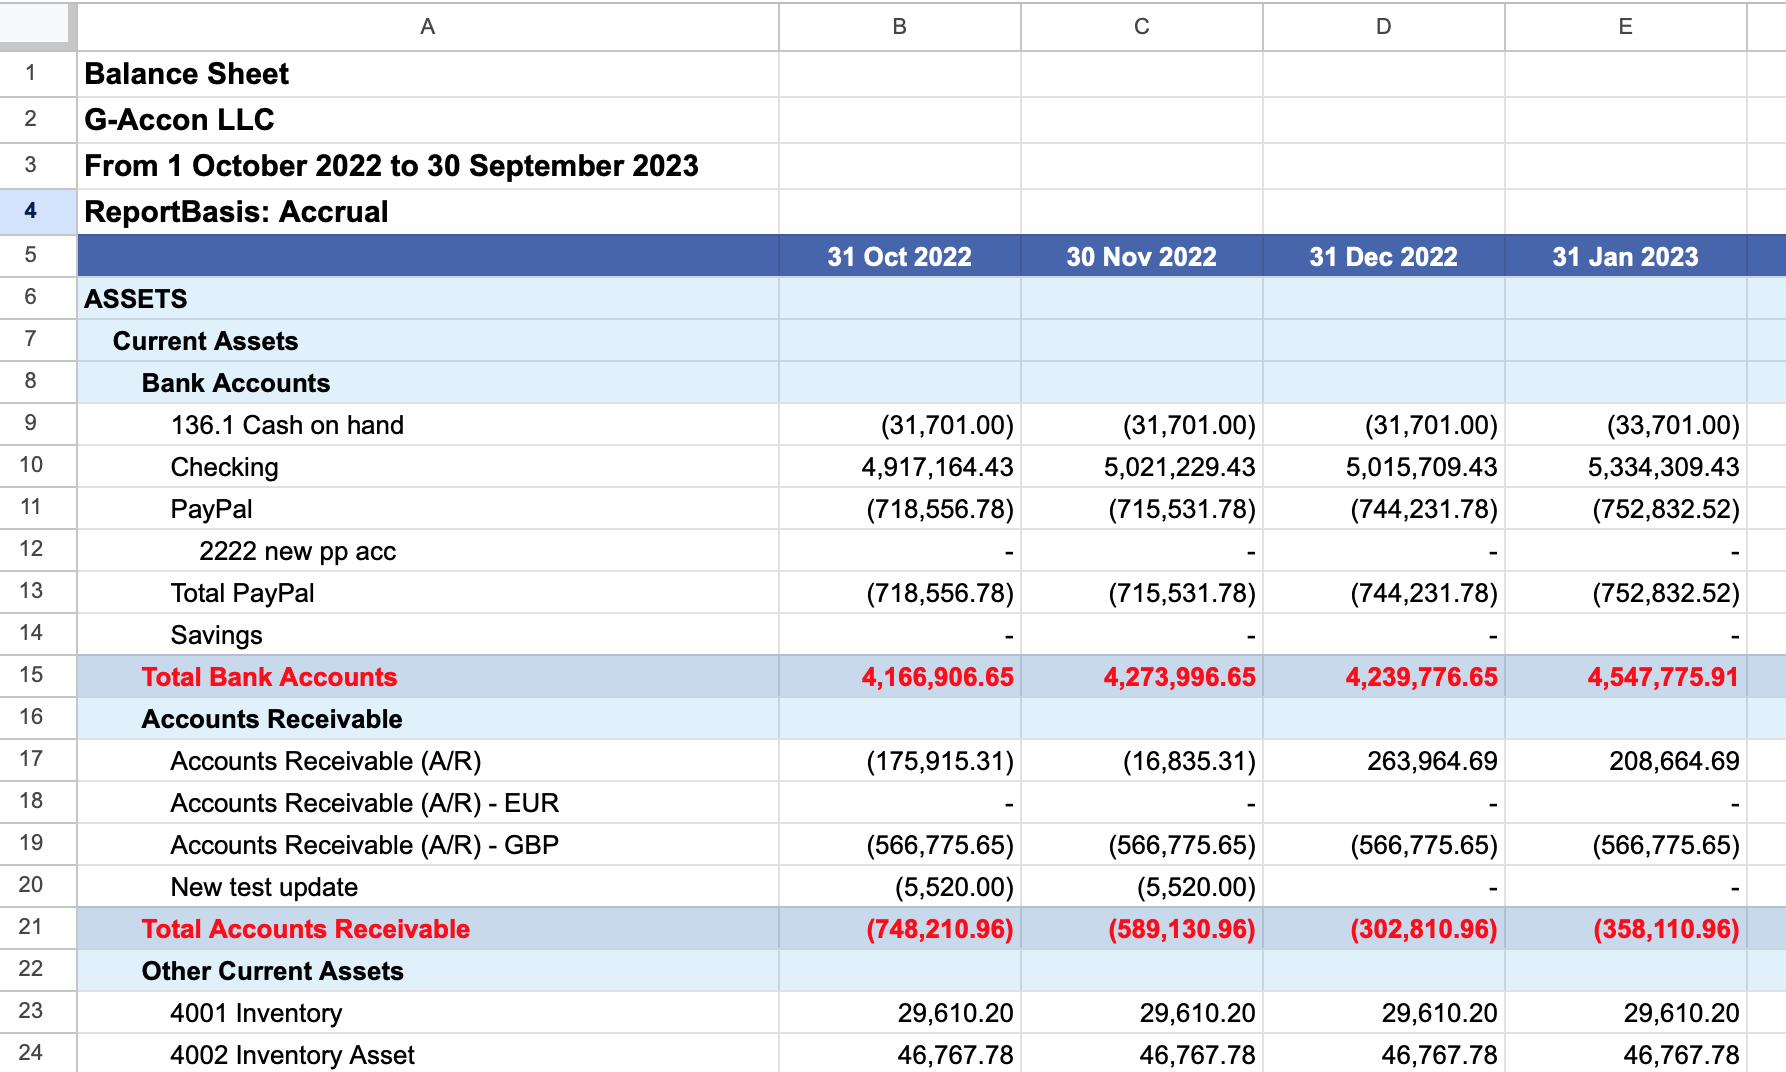Screen dimensions: 1786x1072
Task: Select column D header
Action: (1384, 26)
